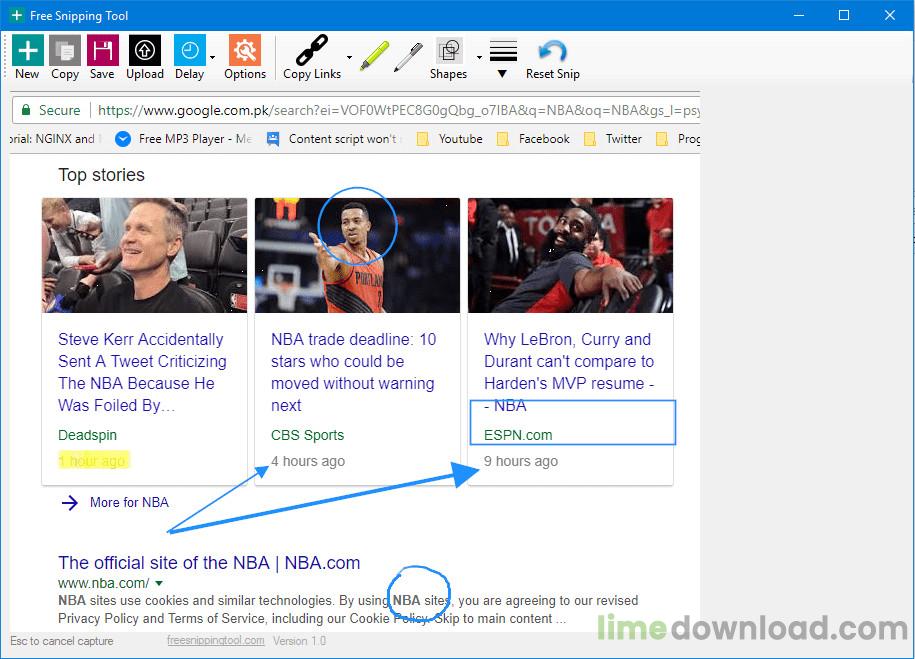Click the Secure padlock icon
Viewport: 915px width, 659px height.
(x=26, y=110)
